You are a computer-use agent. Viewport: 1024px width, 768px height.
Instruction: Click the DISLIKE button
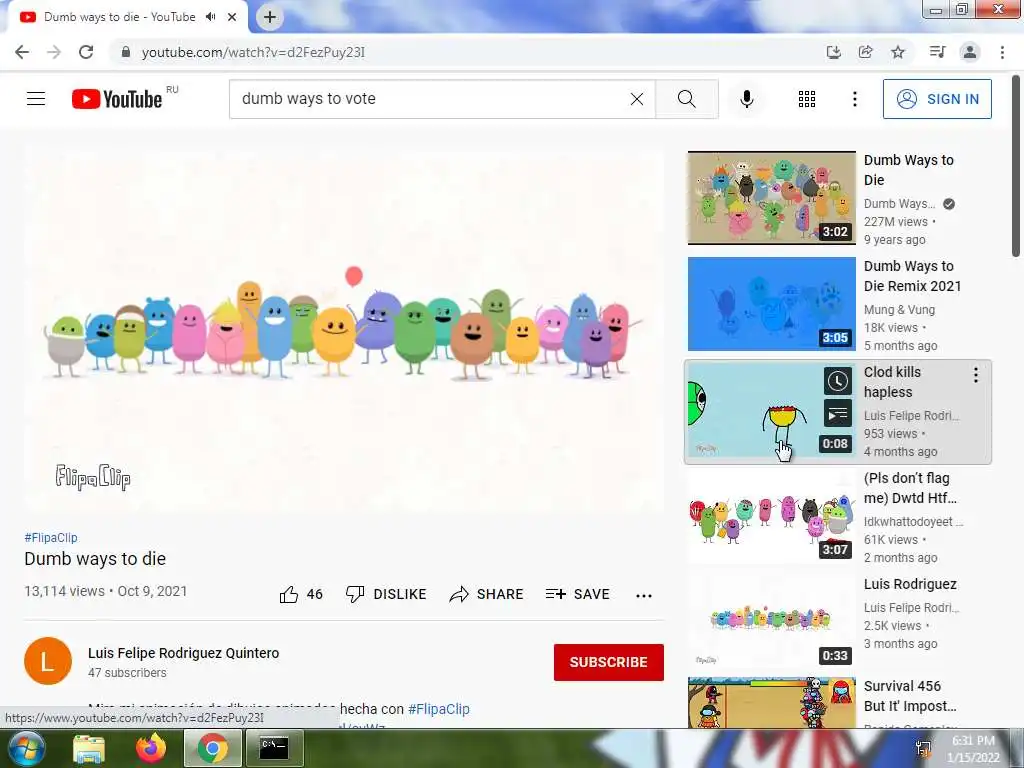[386, 594]
